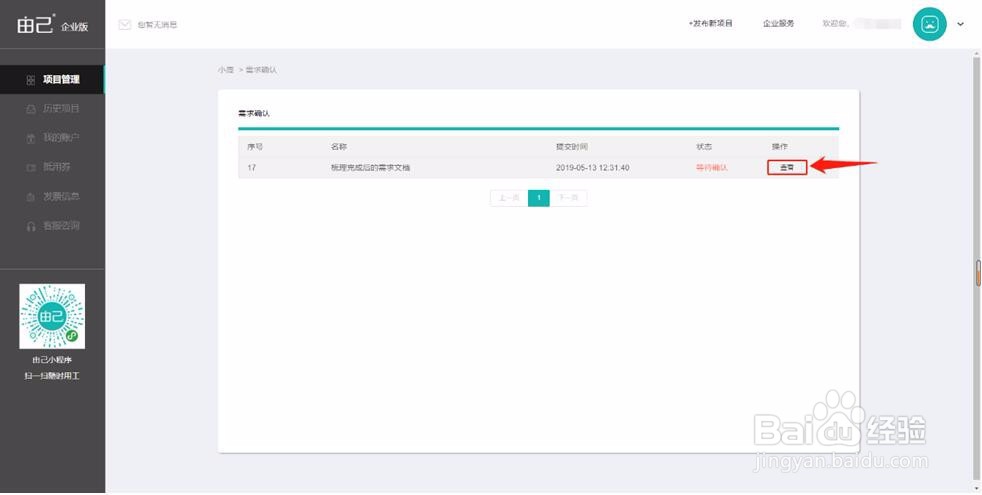This screenshot has width=982, height=495.
Task: Click the 欢迎您 welcome text
Action: (x=835, y=24)
